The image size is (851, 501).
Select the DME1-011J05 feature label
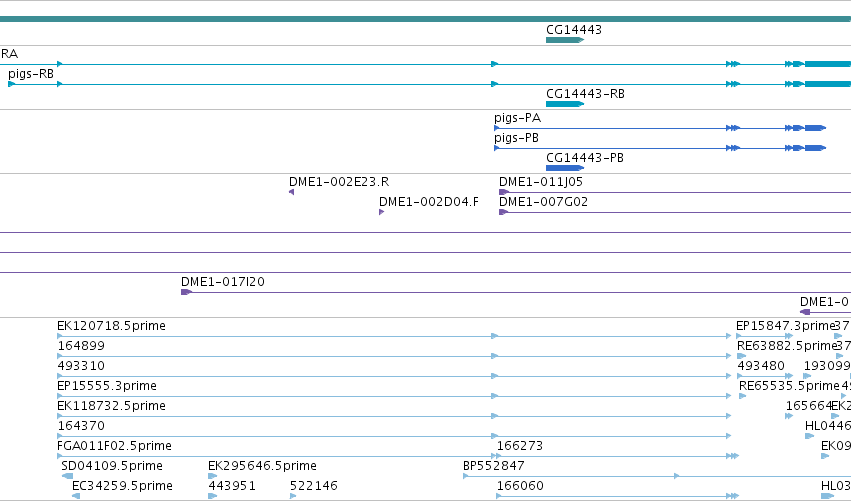point(541,182)
